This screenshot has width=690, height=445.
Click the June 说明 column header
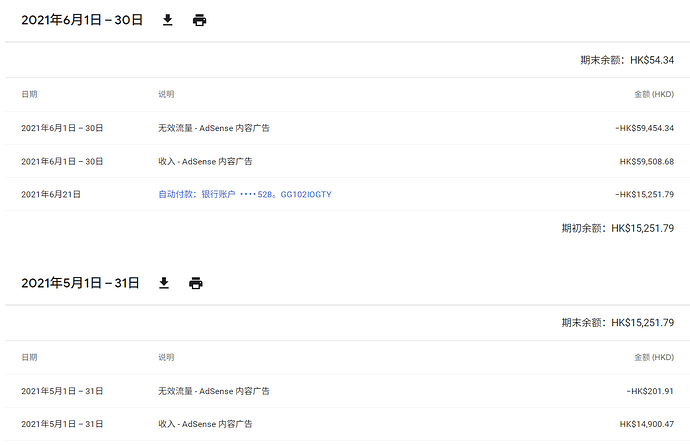[166, 94]
